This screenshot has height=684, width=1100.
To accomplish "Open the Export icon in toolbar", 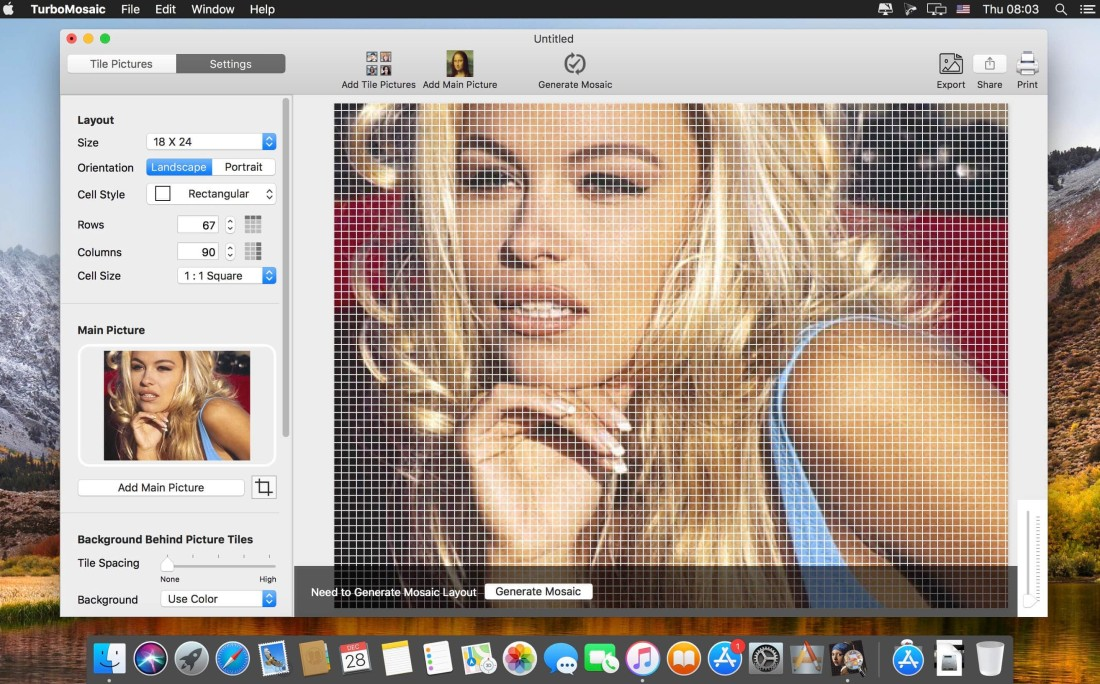I will 951,64.
